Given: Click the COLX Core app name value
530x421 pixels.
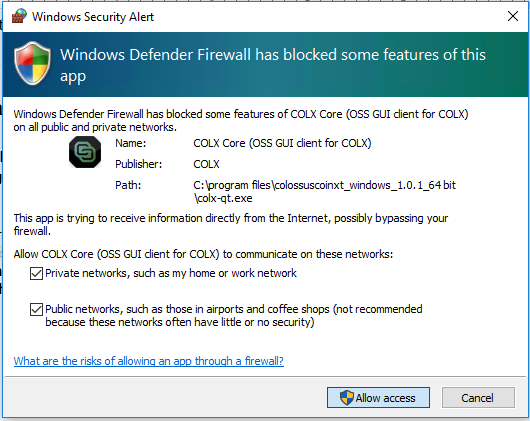Looking at the screenshot, I should coord(282,143).
